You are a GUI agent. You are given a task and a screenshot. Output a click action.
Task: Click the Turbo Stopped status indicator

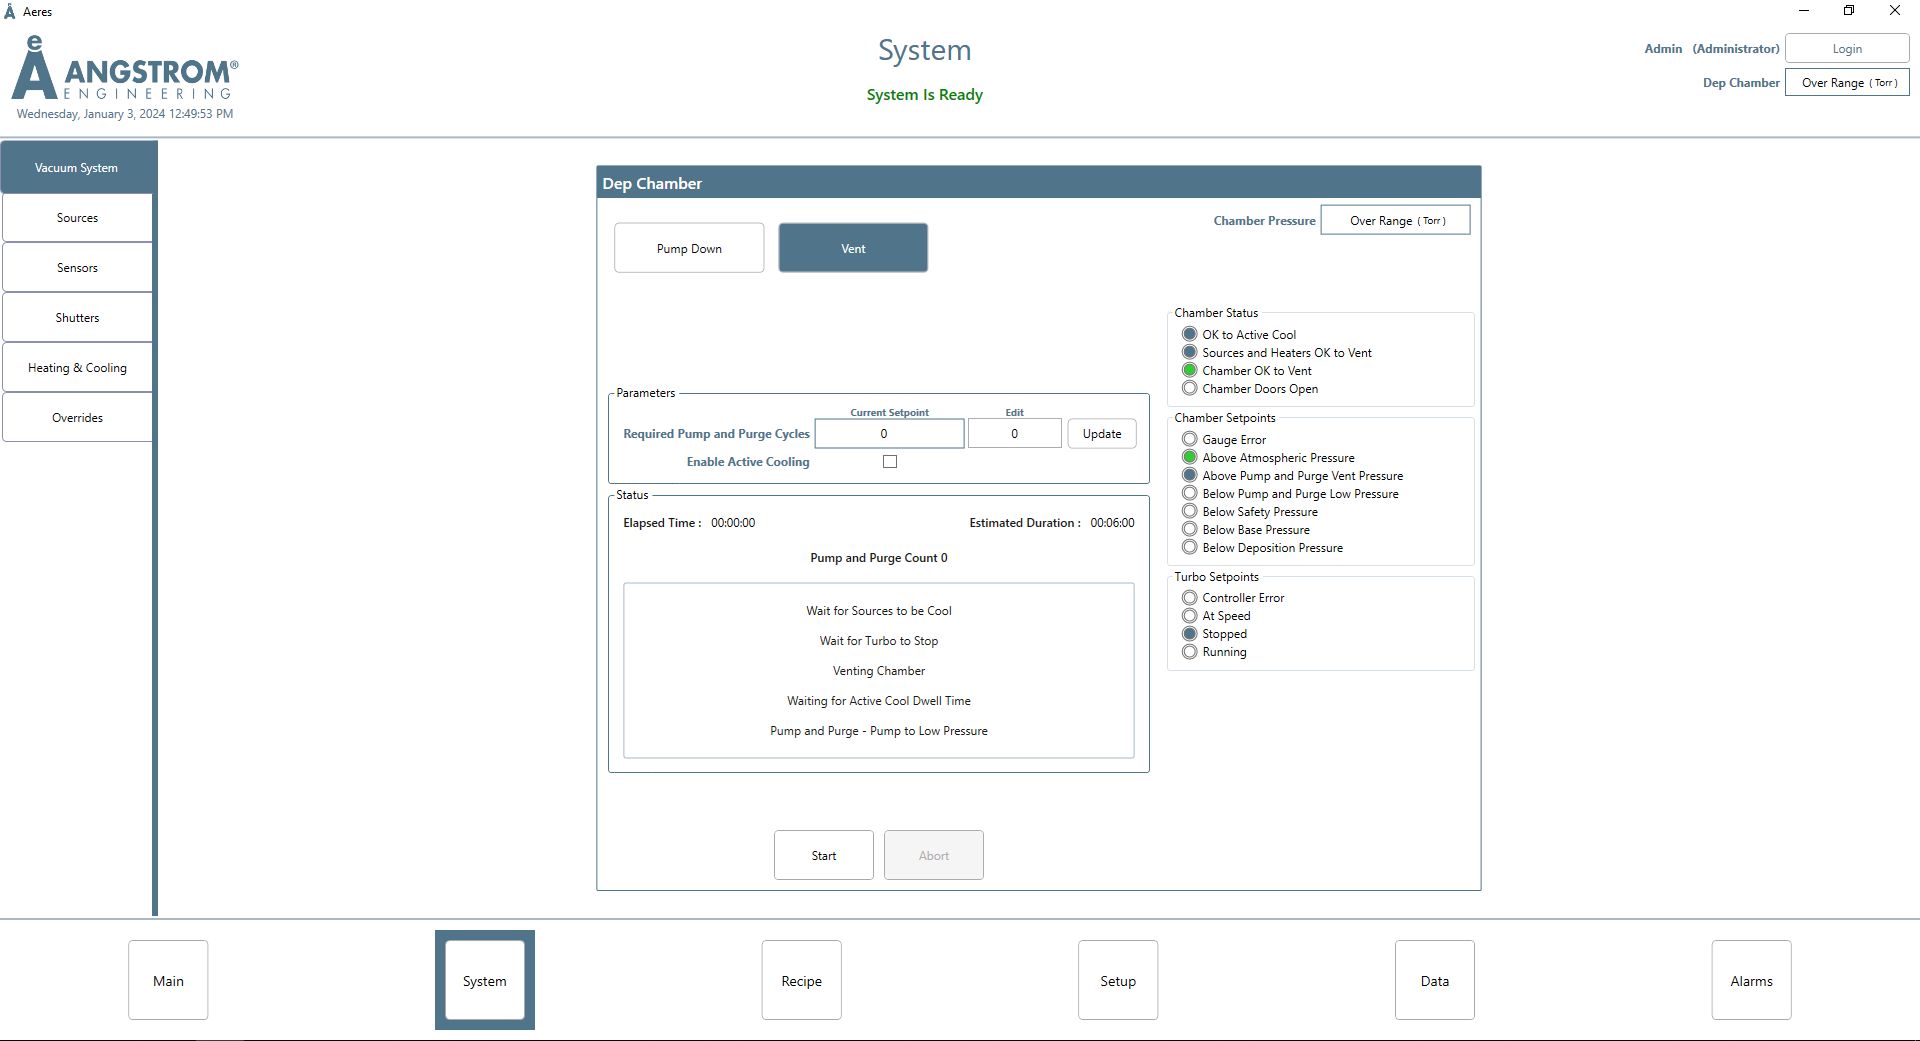click(1190, 634)
